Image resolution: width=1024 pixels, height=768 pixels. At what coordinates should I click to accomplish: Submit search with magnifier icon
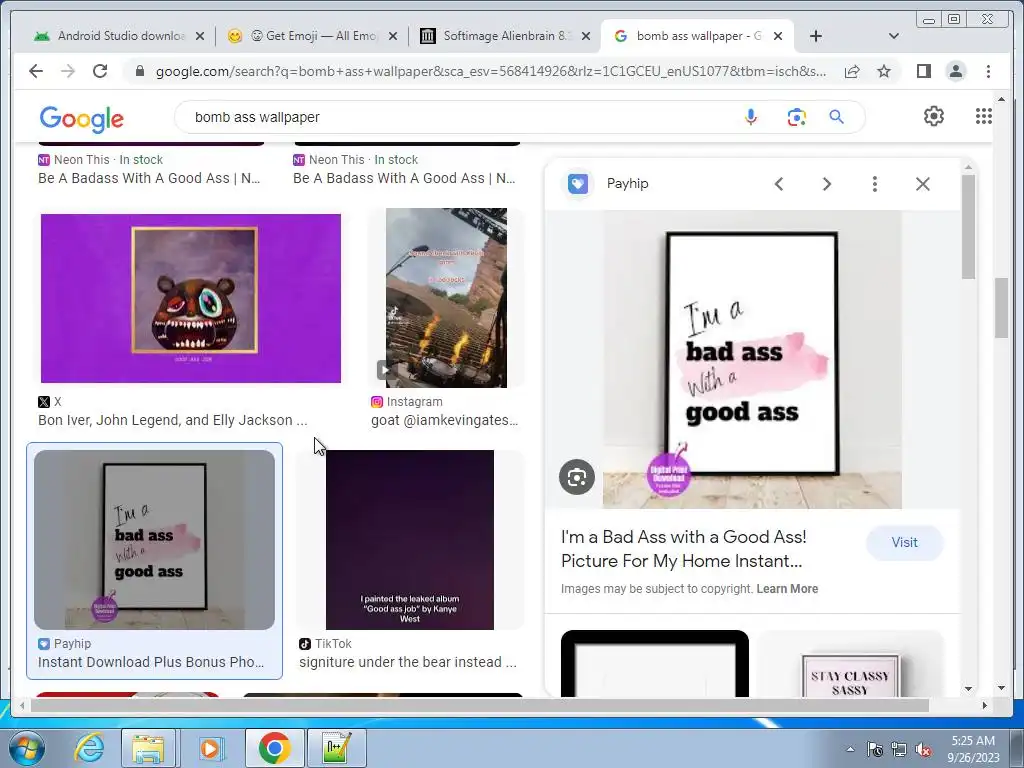[837, 117]
